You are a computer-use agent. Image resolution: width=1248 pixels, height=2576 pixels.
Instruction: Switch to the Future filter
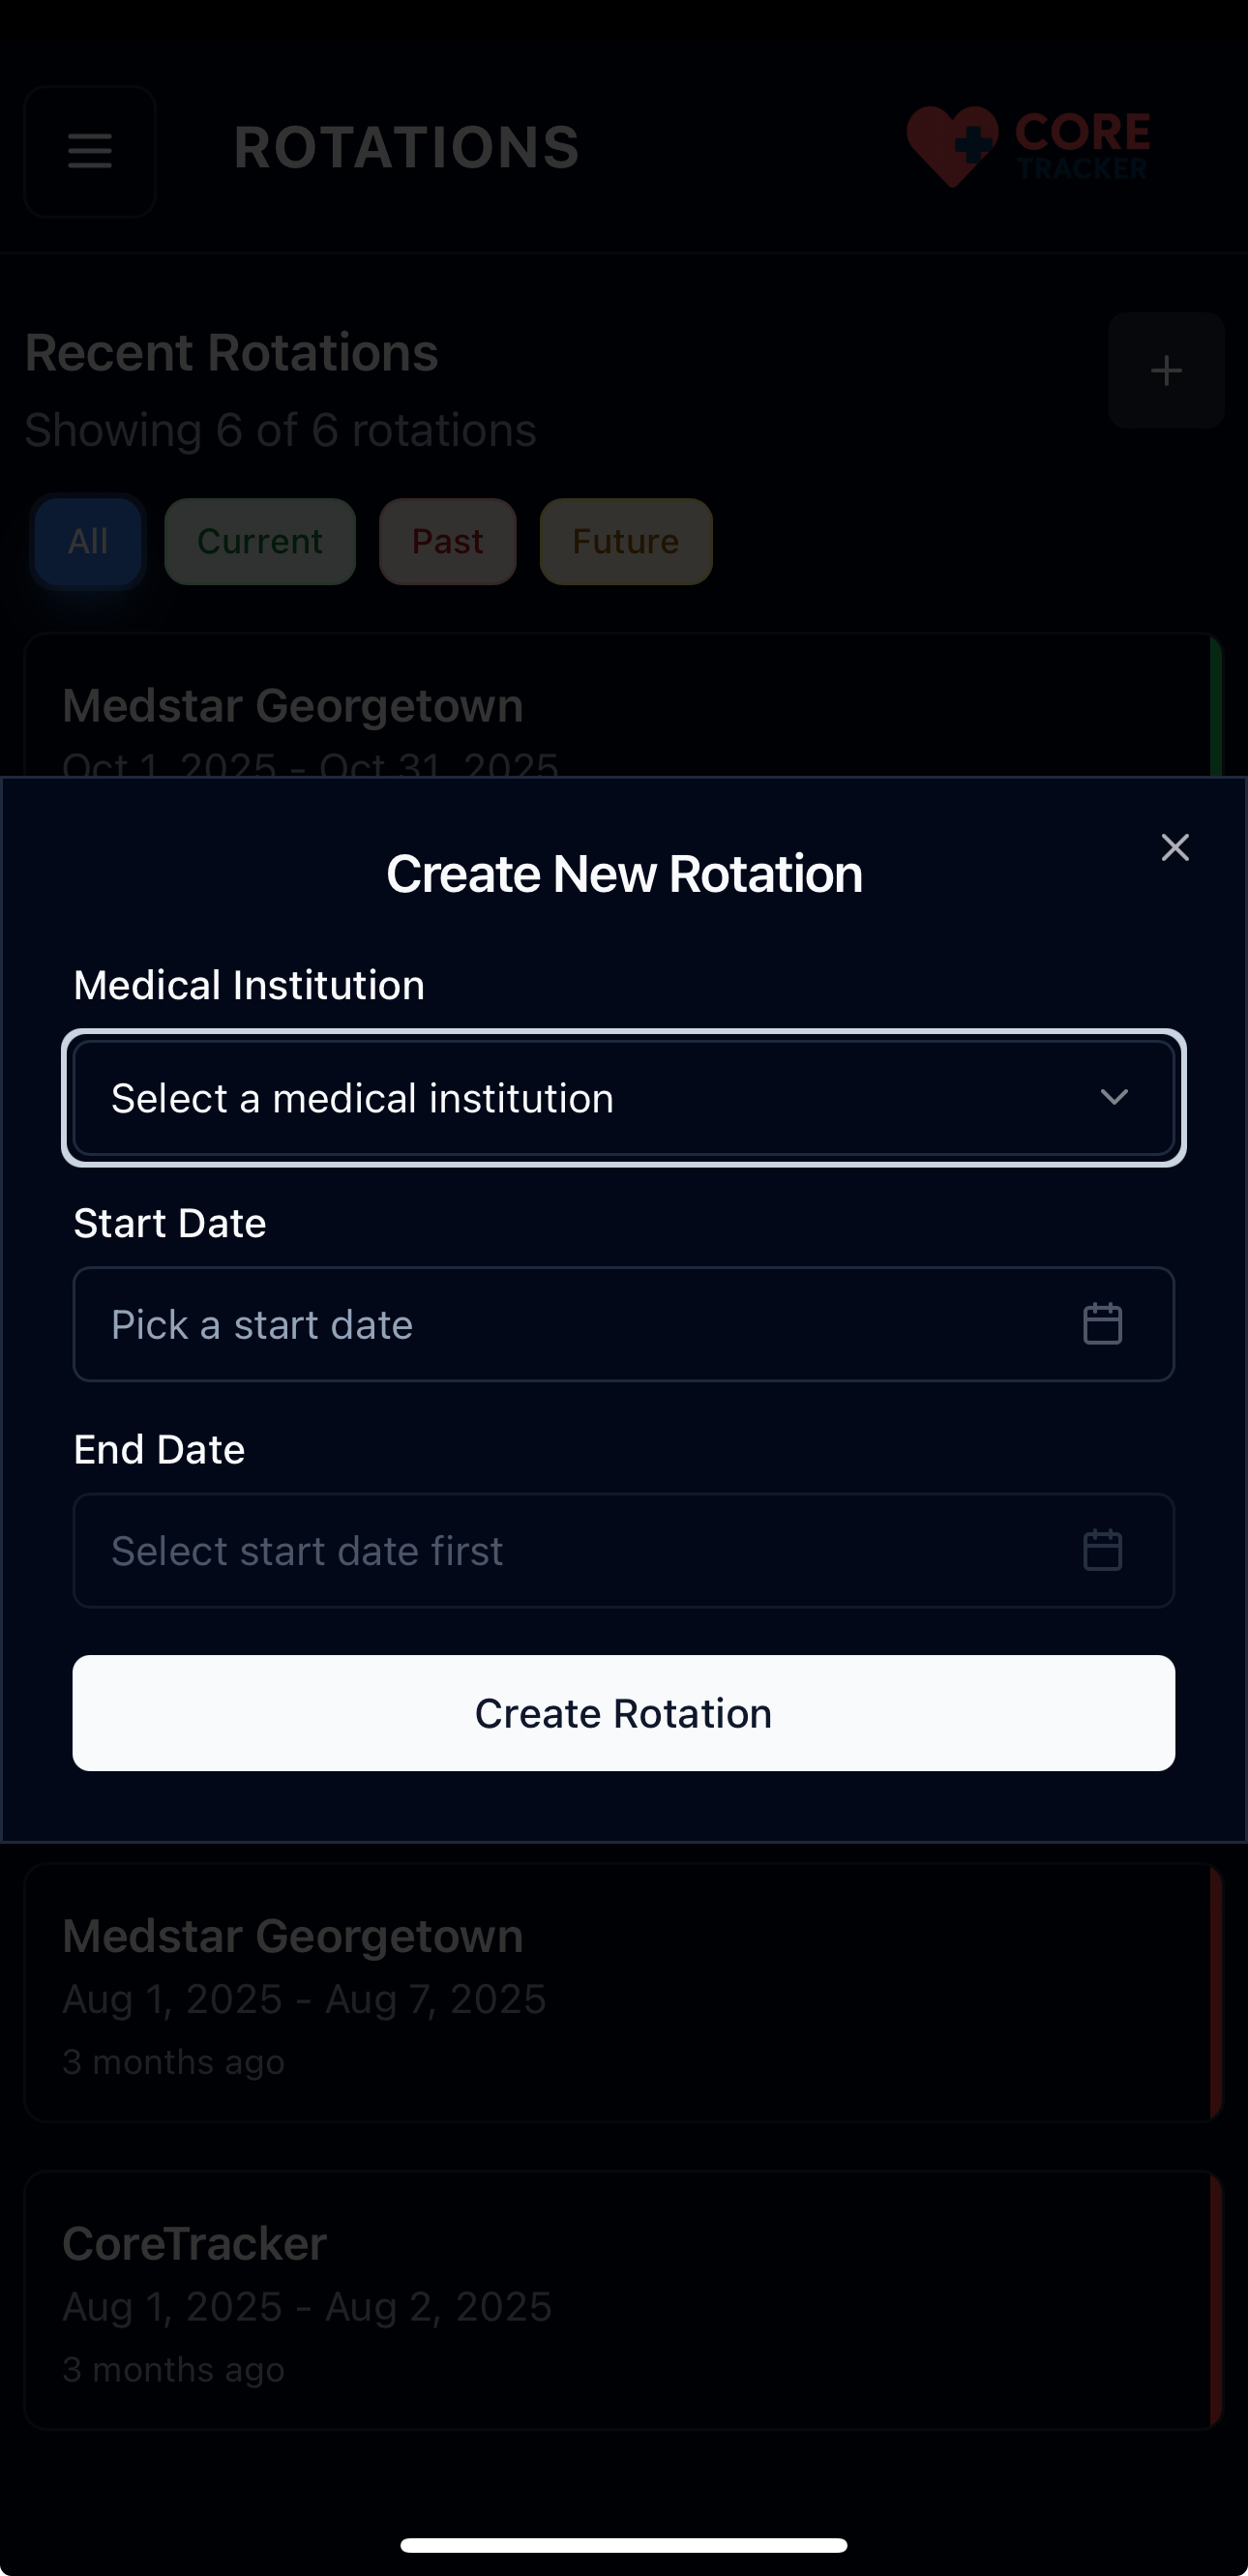click(626, 541)
